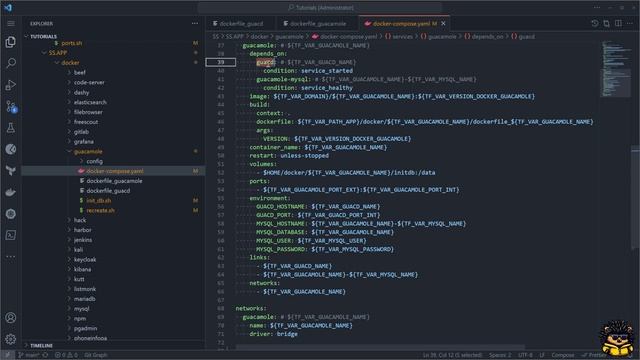This screenshot has width=640, height=360.
Task: Split the editor to the right
Action: [x=618, y=24]
